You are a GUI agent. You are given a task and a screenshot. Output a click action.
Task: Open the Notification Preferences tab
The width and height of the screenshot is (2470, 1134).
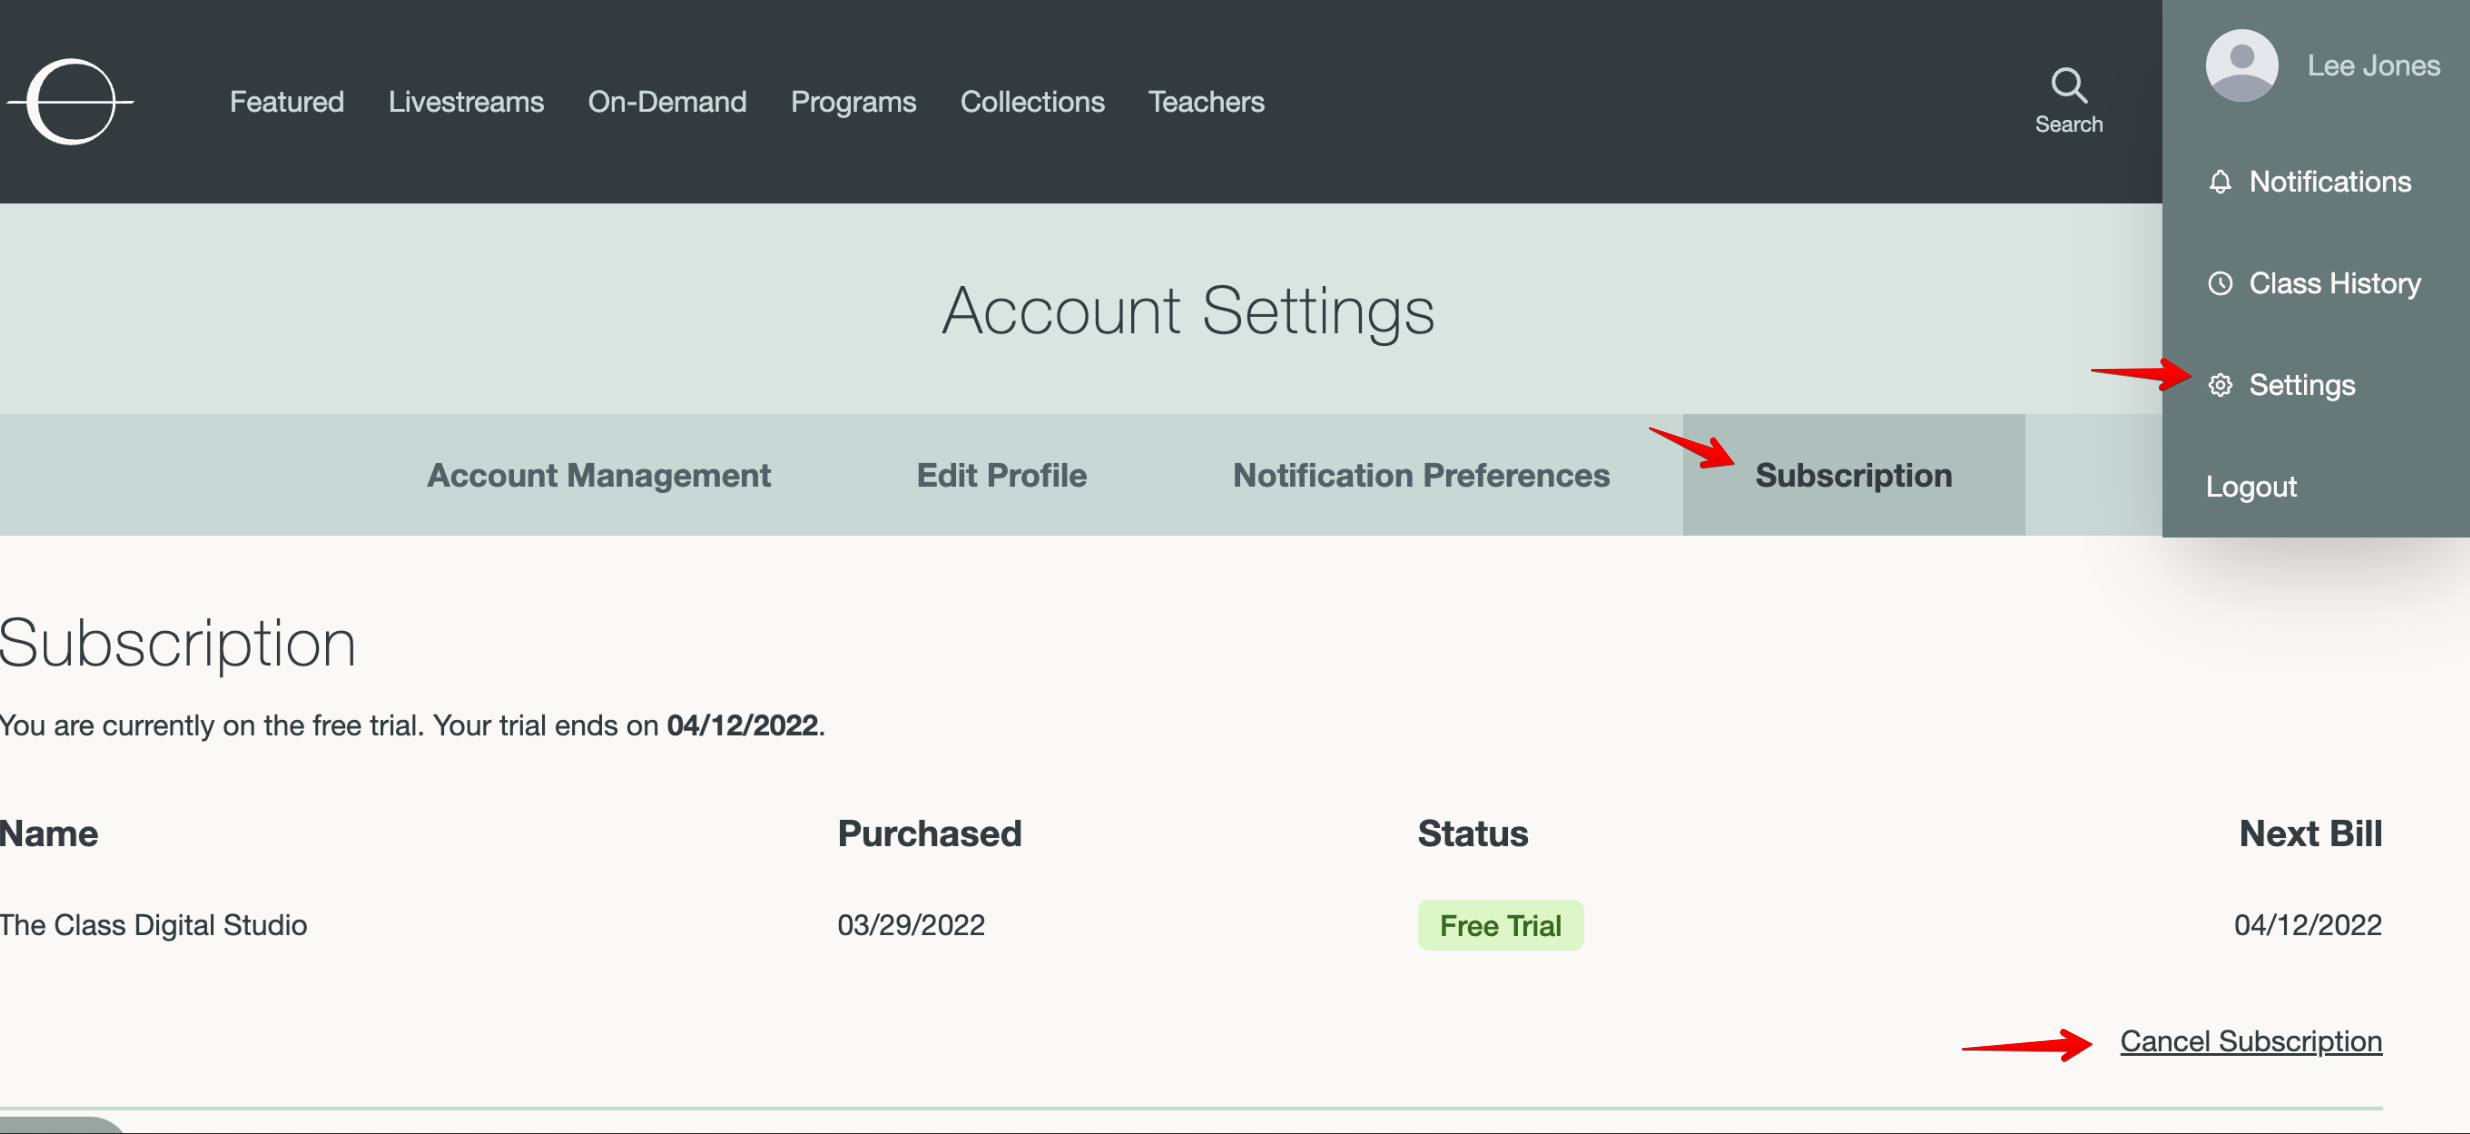point(1421,475)
